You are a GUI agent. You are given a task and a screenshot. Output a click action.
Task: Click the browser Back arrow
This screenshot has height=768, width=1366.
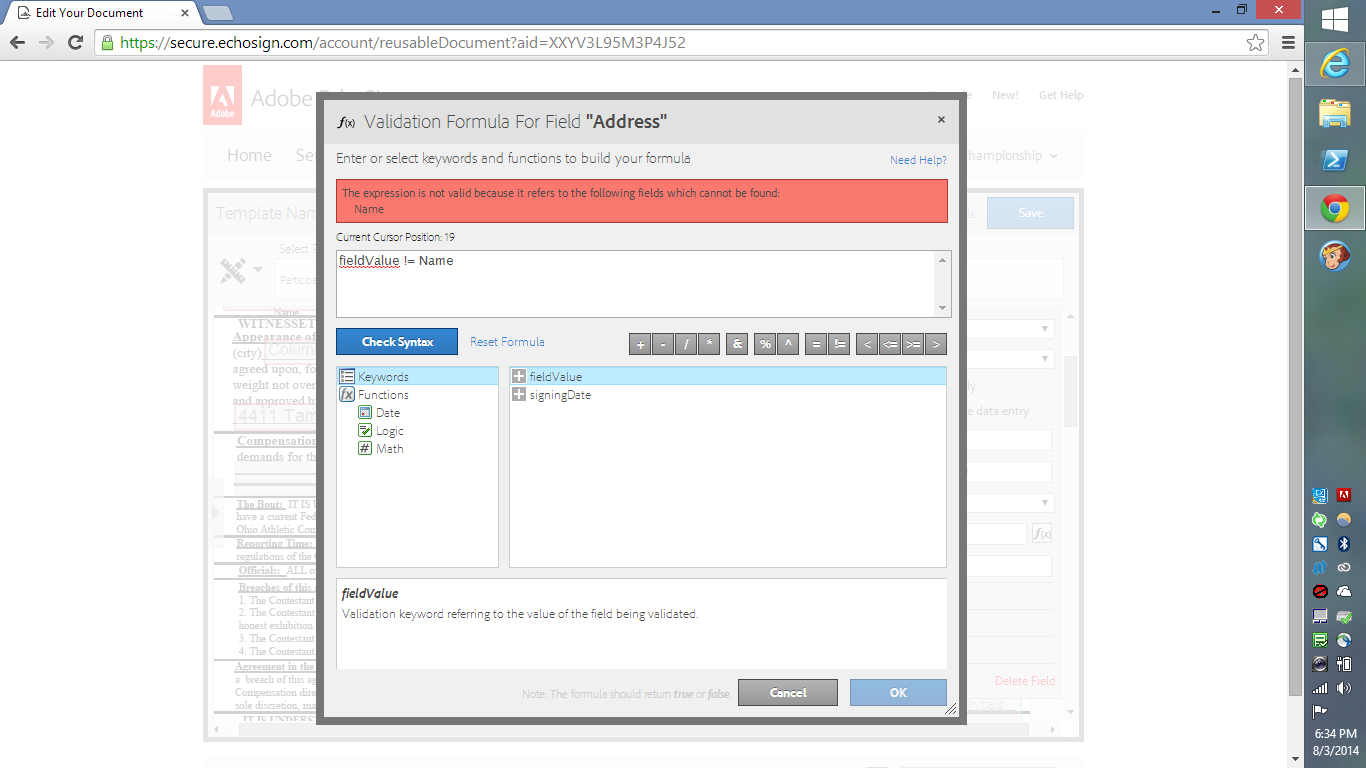coord(18,43)
